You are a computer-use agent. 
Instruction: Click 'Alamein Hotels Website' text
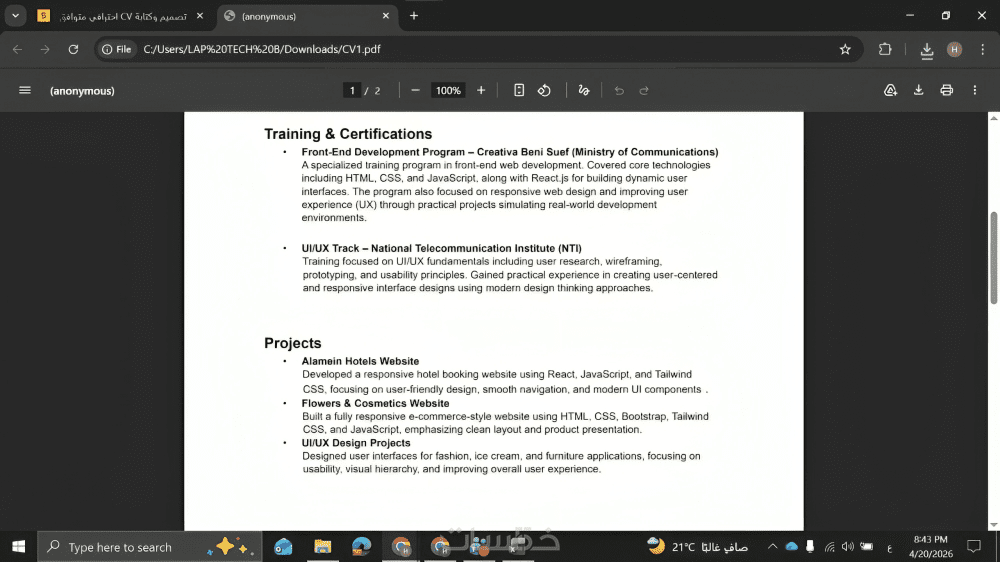coord(360,361)
